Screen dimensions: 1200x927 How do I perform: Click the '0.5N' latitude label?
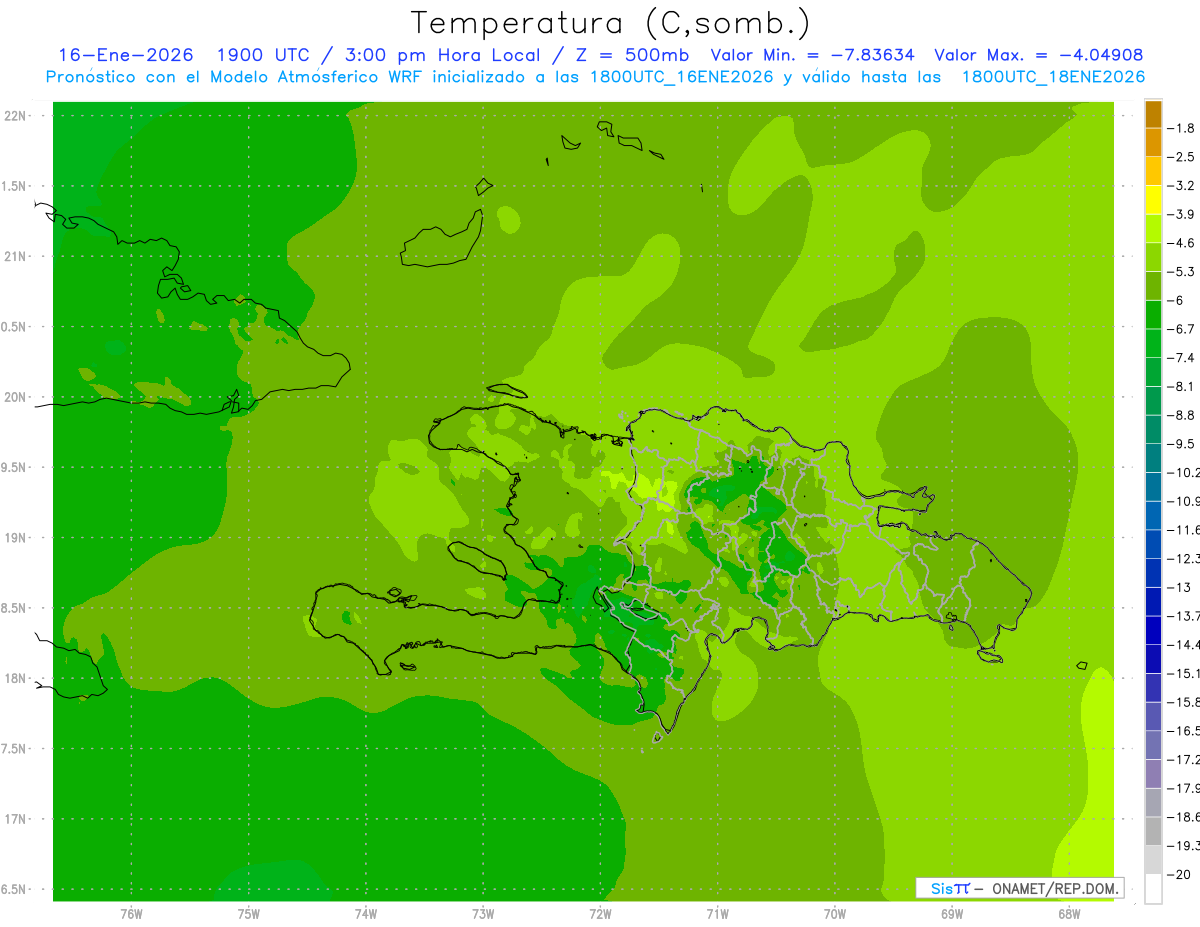[15, 327]
